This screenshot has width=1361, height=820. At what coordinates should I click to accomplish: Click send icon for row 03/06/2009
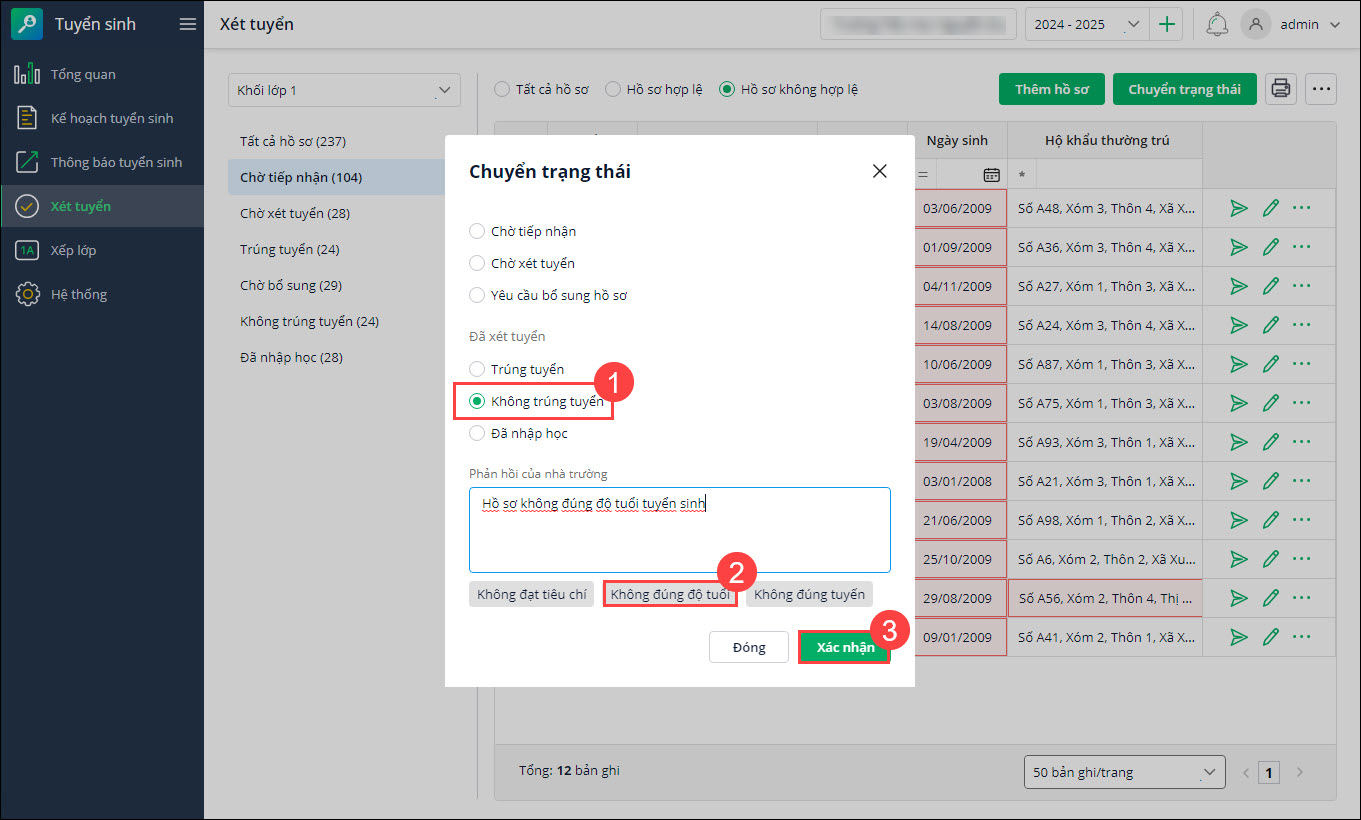[x=1239, y=208]
